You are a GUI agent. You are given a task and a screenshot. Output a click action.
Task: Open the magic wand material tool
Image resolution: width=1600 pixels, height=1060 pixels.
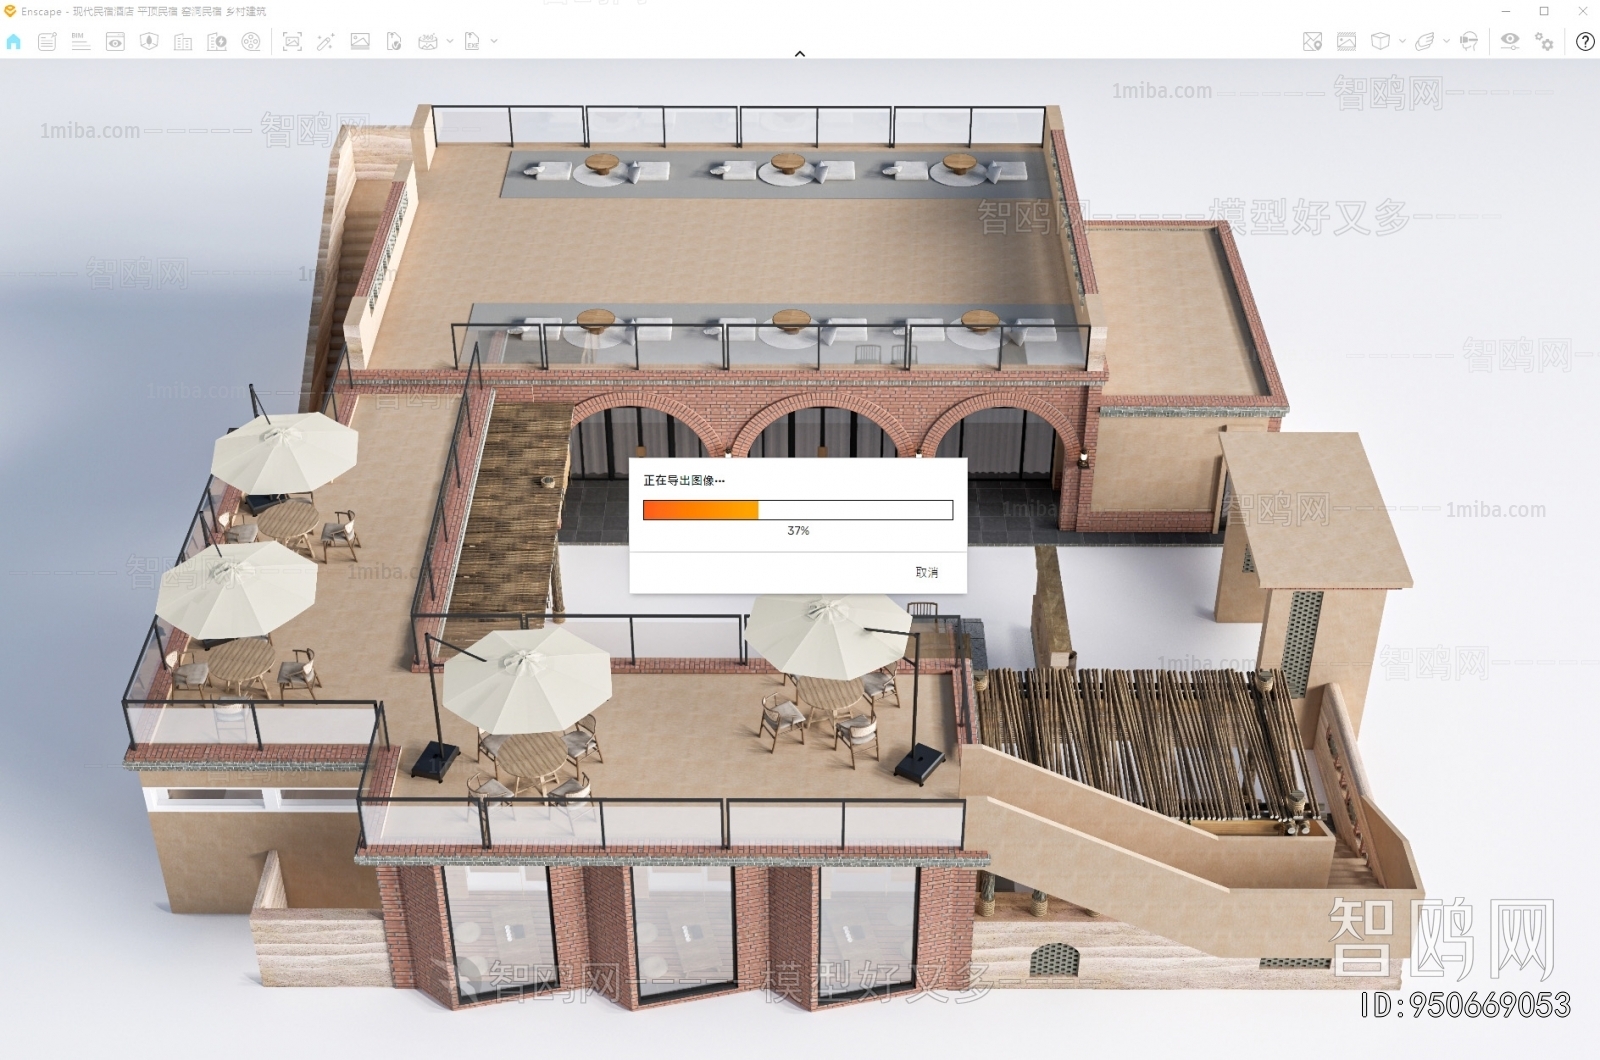pyautogui.click(x=326, y=41)
